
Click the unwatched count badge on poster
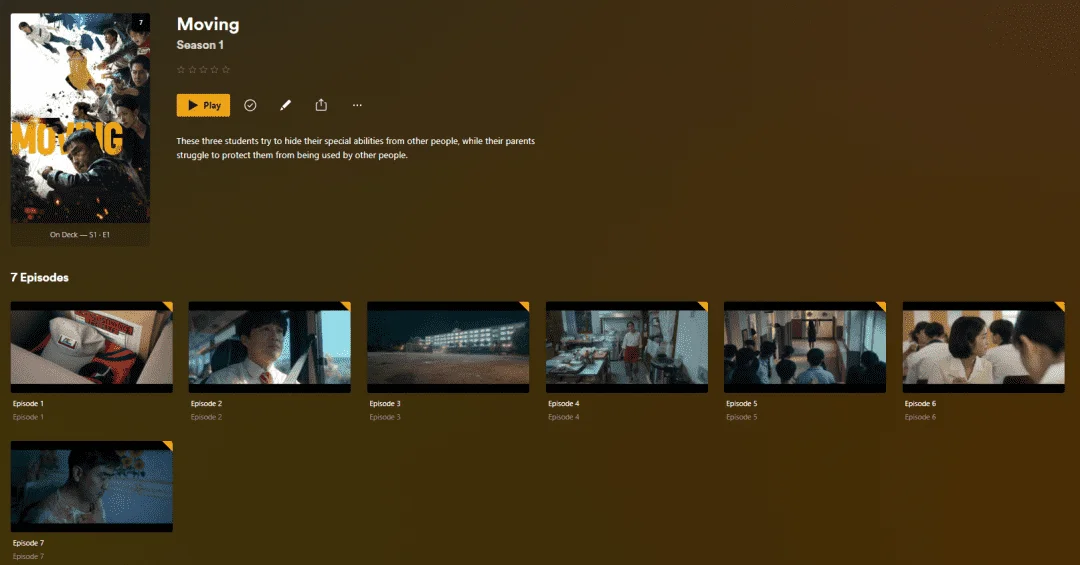coord(141,23)
